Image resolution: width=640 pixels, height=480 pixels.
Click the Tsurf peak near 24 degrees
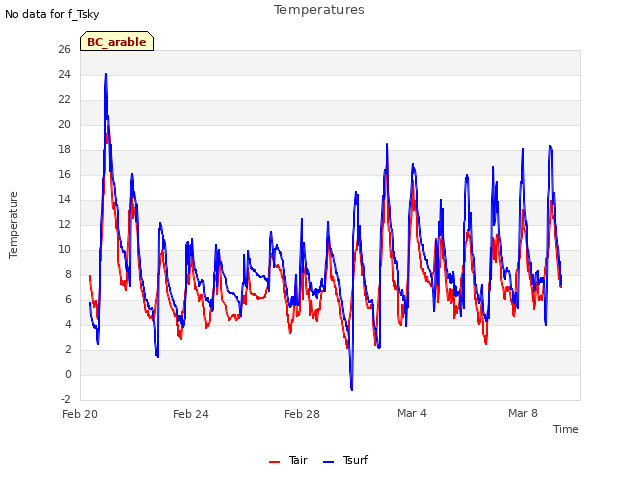(x=106, y=75)
